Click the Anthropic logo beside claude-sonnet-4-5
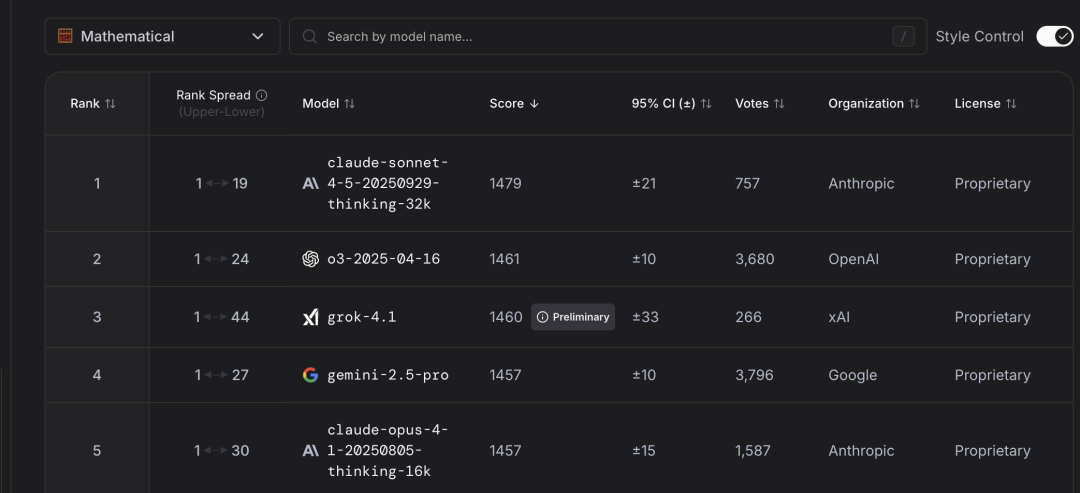Viewport: 1080px width, 493px height. pyautogui.click(x=310, y=184)
